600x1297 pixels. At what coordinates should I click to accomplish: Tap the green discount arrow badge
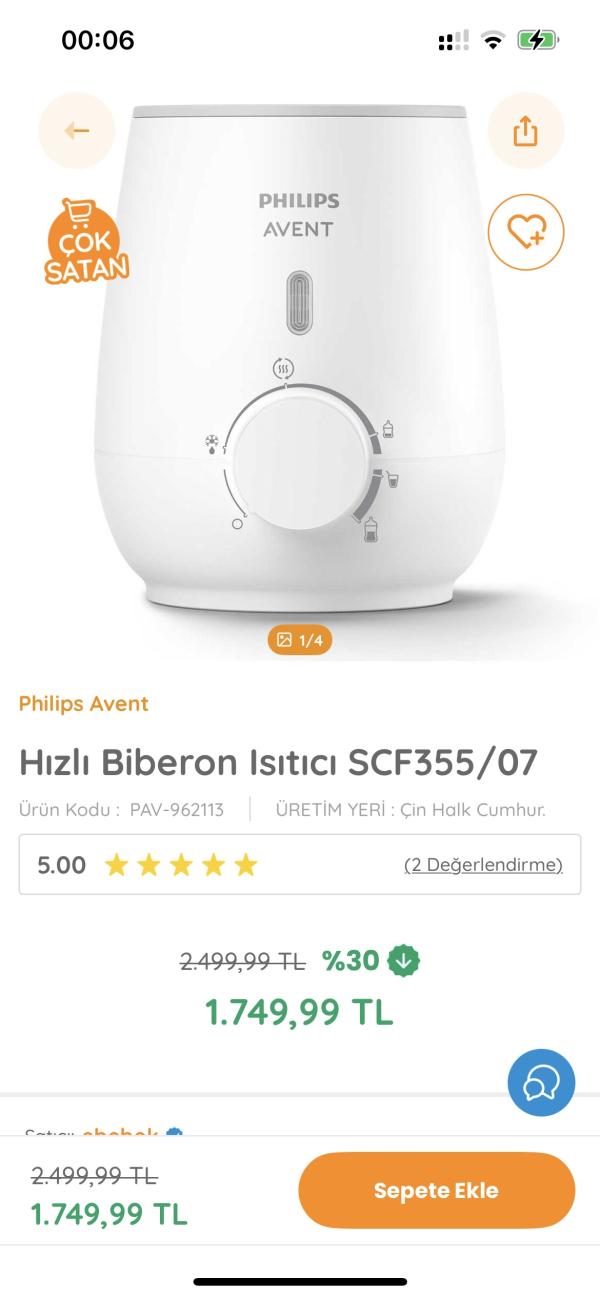click(x=403, y=961)
